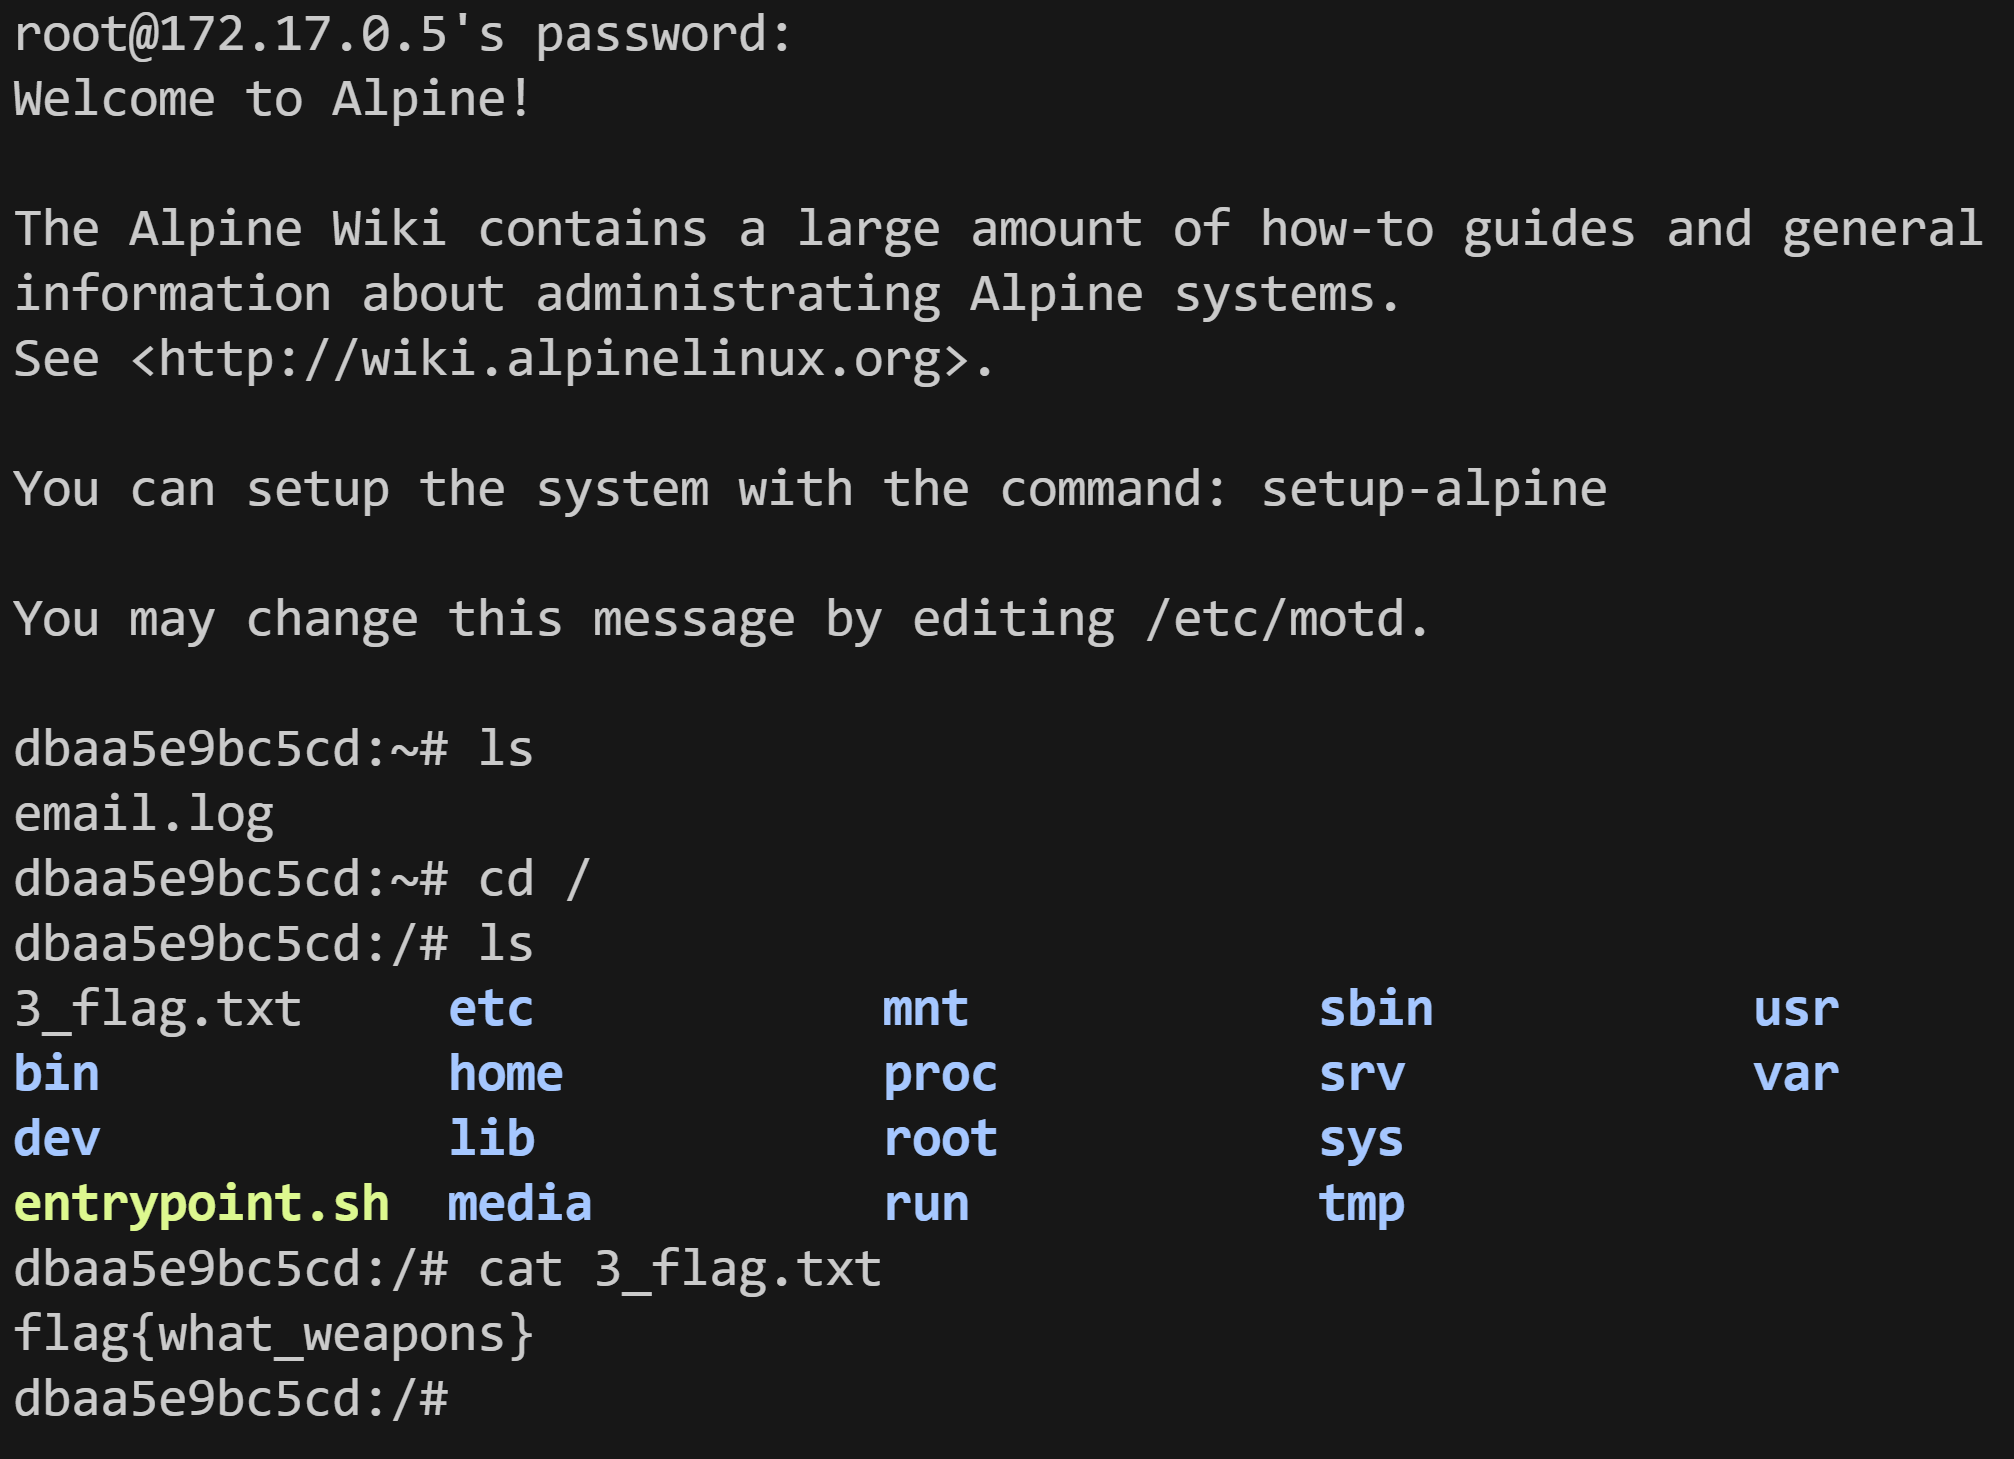The image size is (2014, 1459).
Task: Select the email.log file name
Action: [x=143, y=815]
